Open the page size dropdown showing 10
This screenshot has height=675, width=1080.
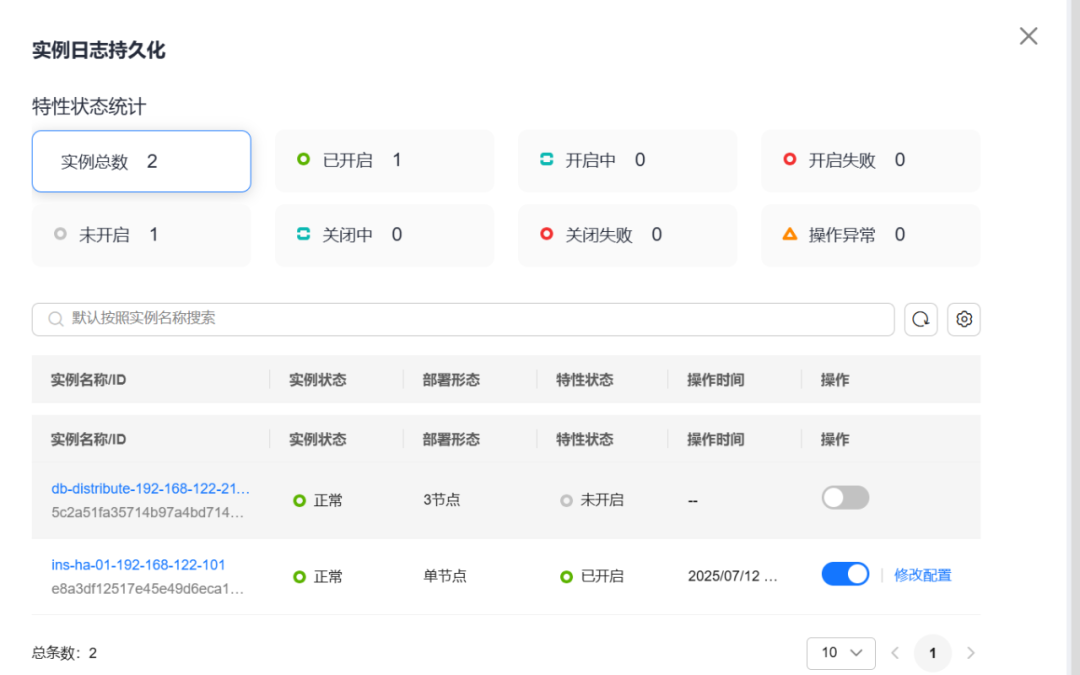point(841,653)
